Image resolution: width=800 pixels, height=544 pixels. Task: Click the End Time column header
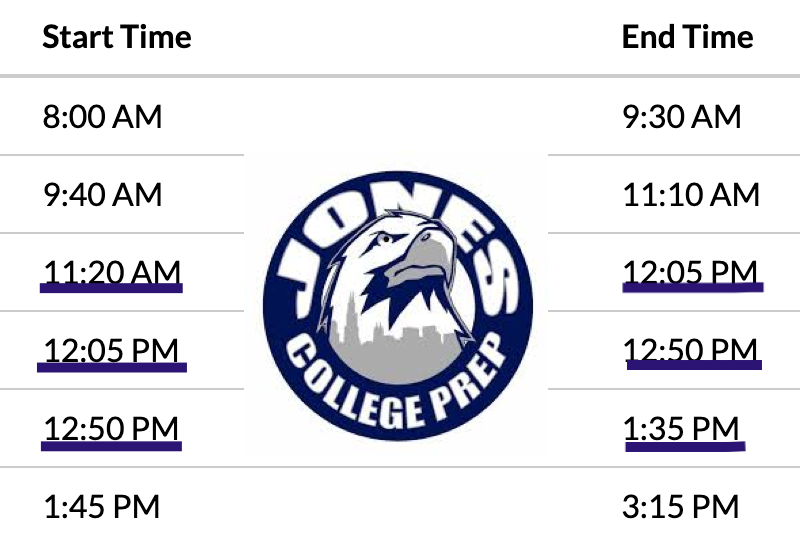[687, 38]
